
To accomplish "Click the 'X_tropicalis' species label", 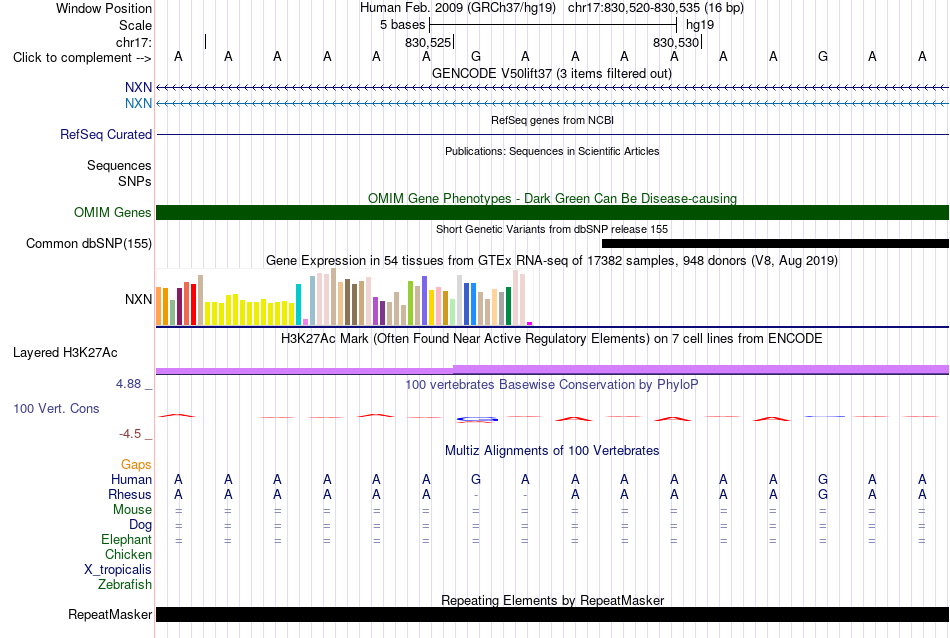I will click(x=118, y=570).
